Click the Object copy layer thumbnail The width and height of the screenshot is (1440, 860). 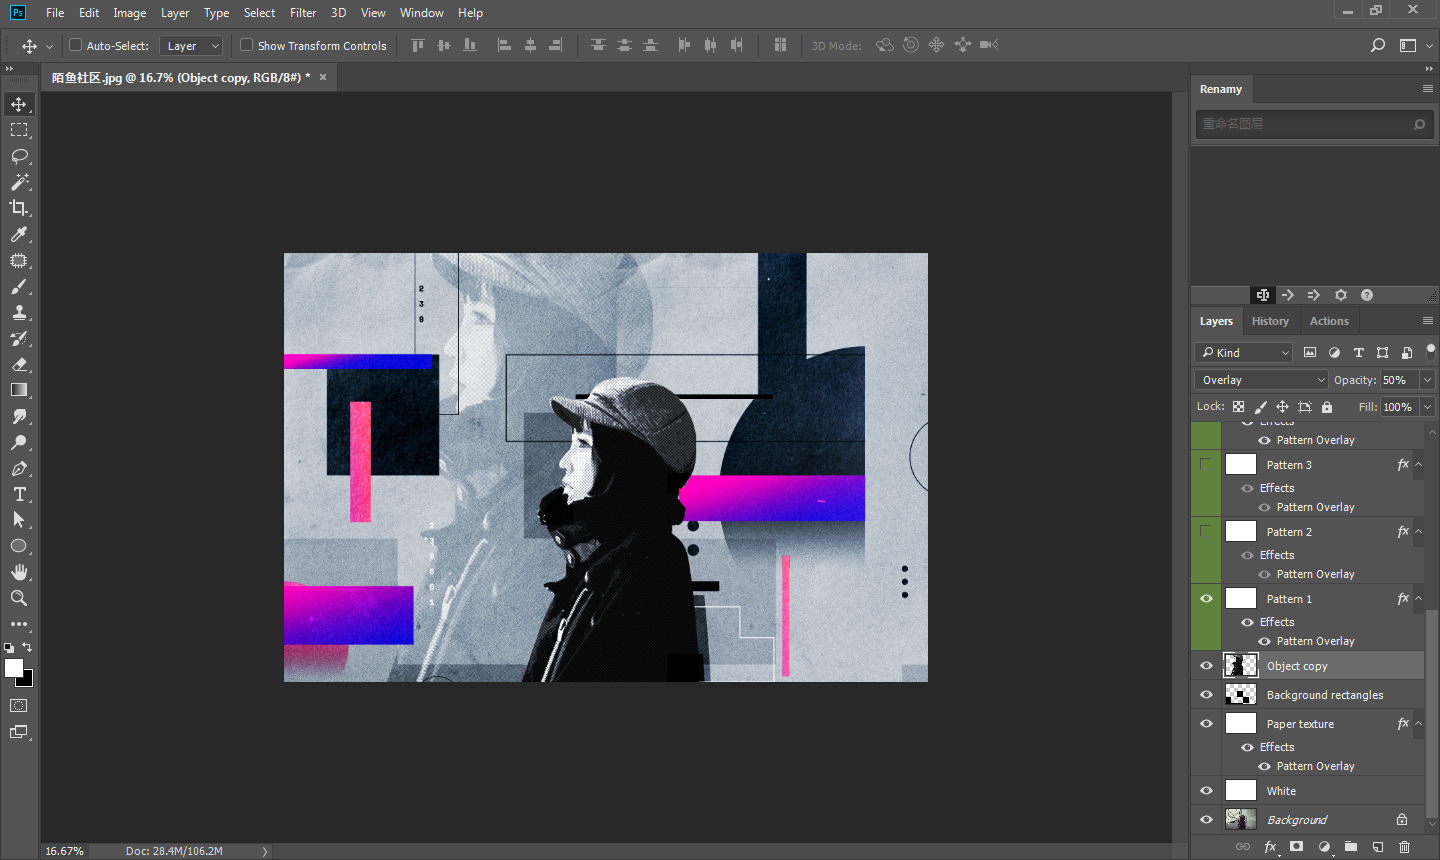[x=1241, y=666]
